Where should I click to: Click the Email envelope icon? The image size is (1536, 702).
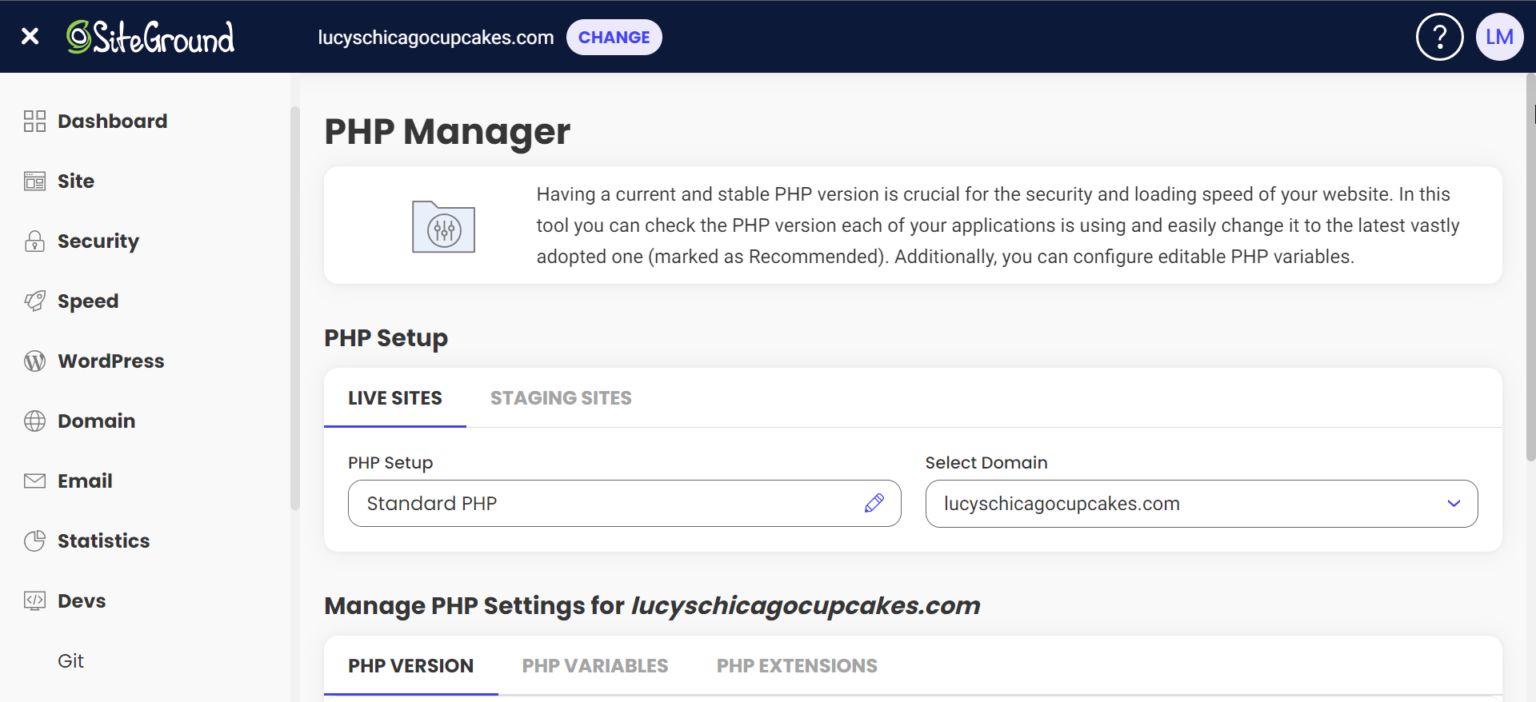pyautogui.click(x=35, y=481)
